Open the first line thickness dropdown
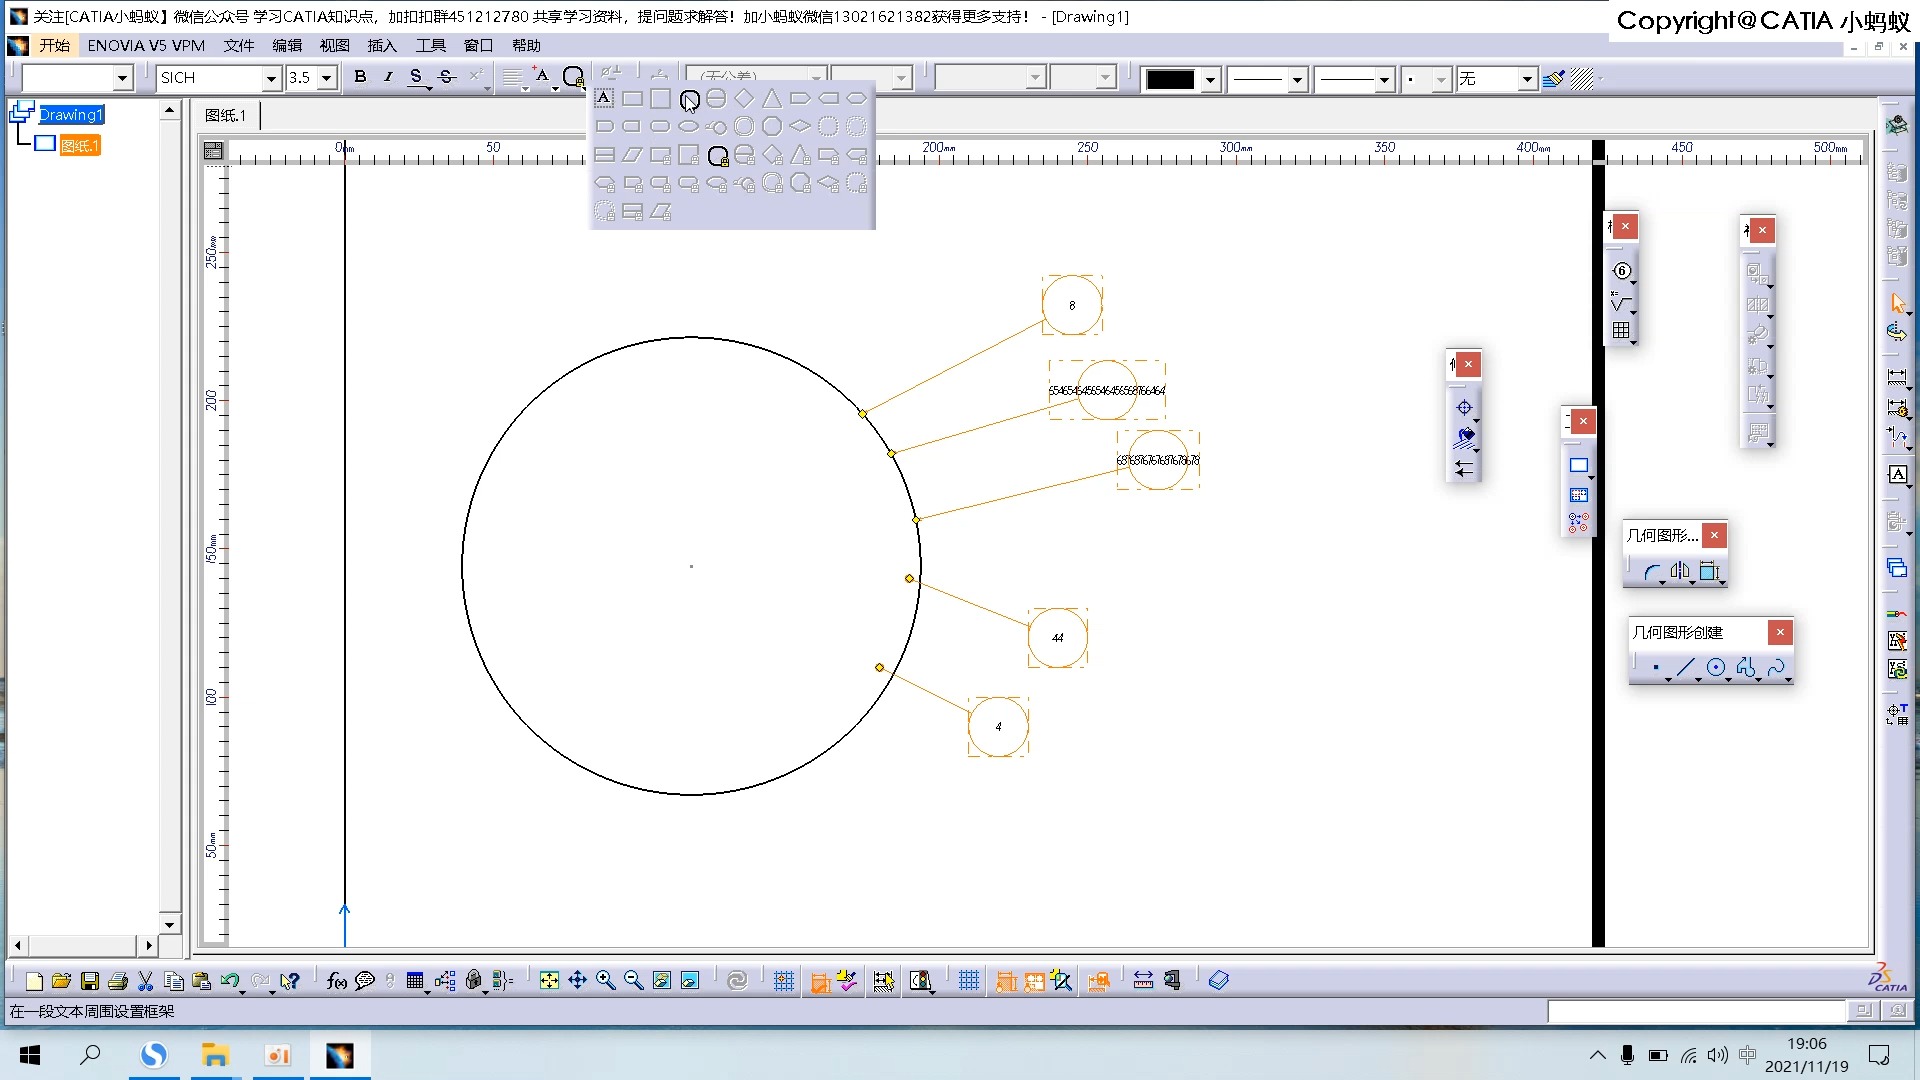Image resolution: width=1920 pixels, height=1080 pixels. 1297,79
